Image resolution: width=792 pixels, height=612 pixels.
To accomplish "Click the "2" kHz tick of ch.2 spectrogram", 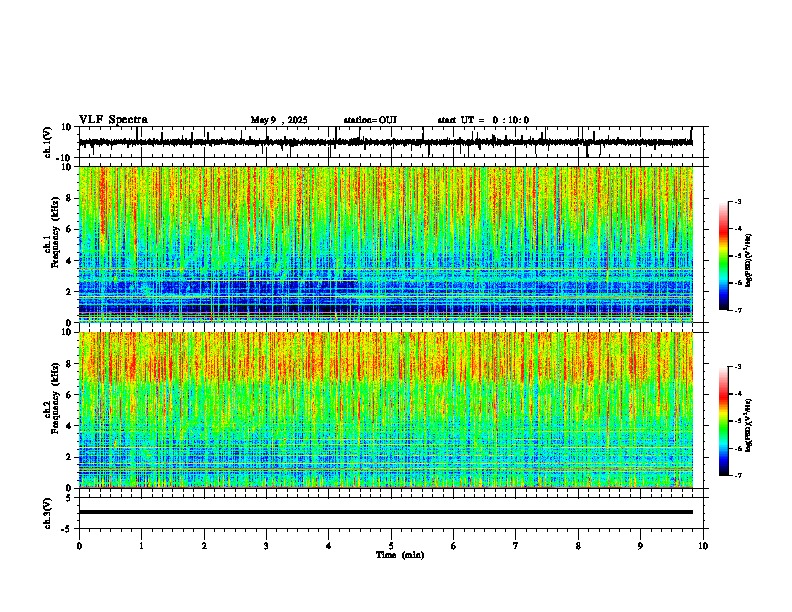I will tap(70, 457).
